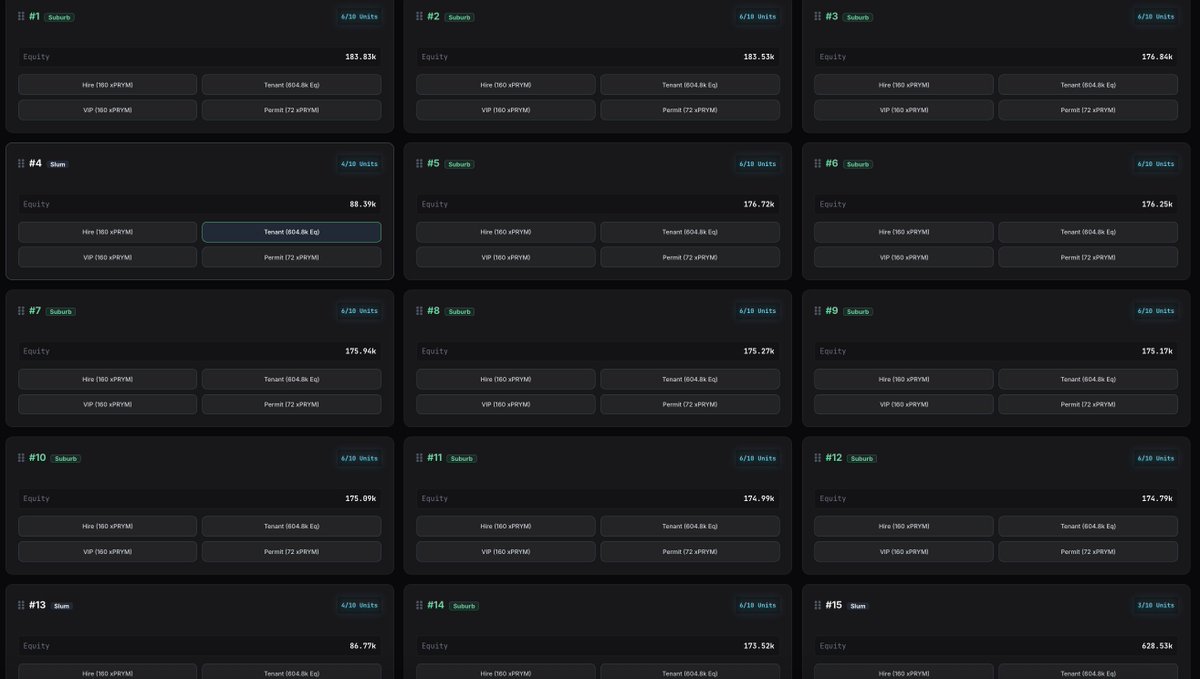Grab the drag handle on card #3

tap(817, 16)
